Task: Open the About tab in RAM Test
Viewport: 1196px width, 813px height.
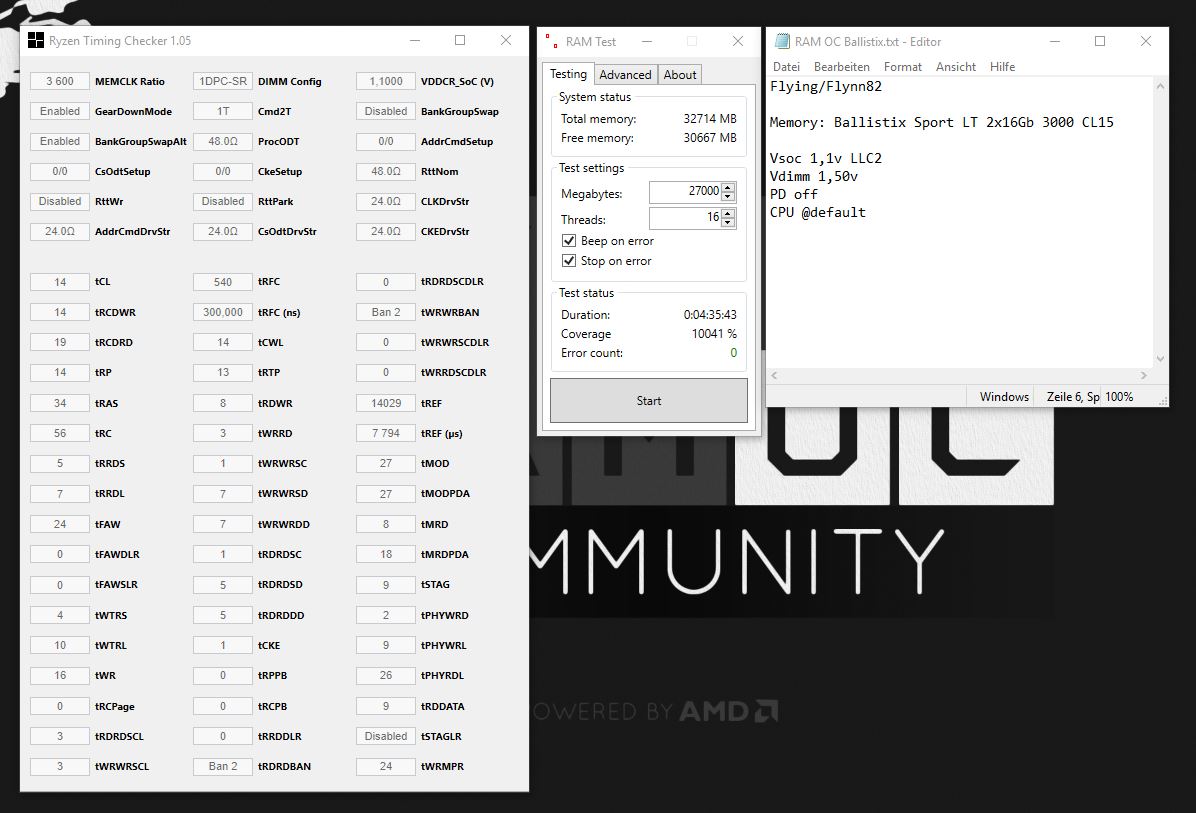Action: 680,75
